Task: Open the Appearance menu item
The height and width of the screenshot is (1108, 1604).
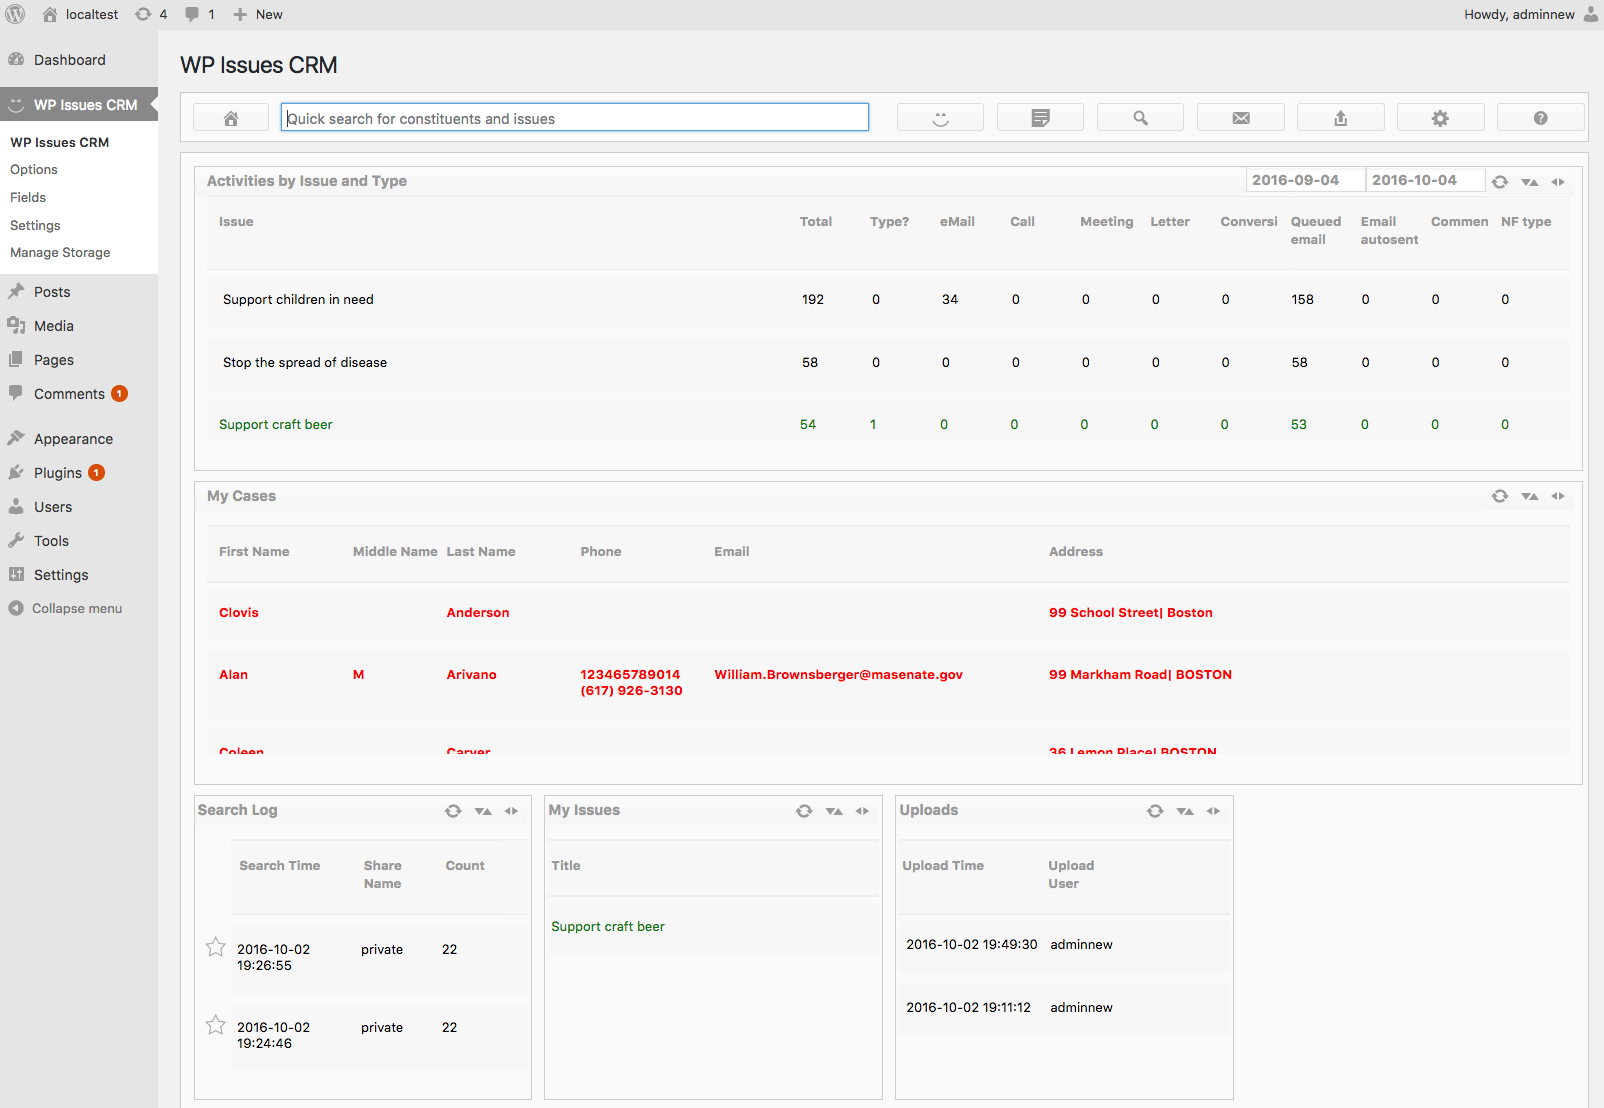Action: coord(79,439)
